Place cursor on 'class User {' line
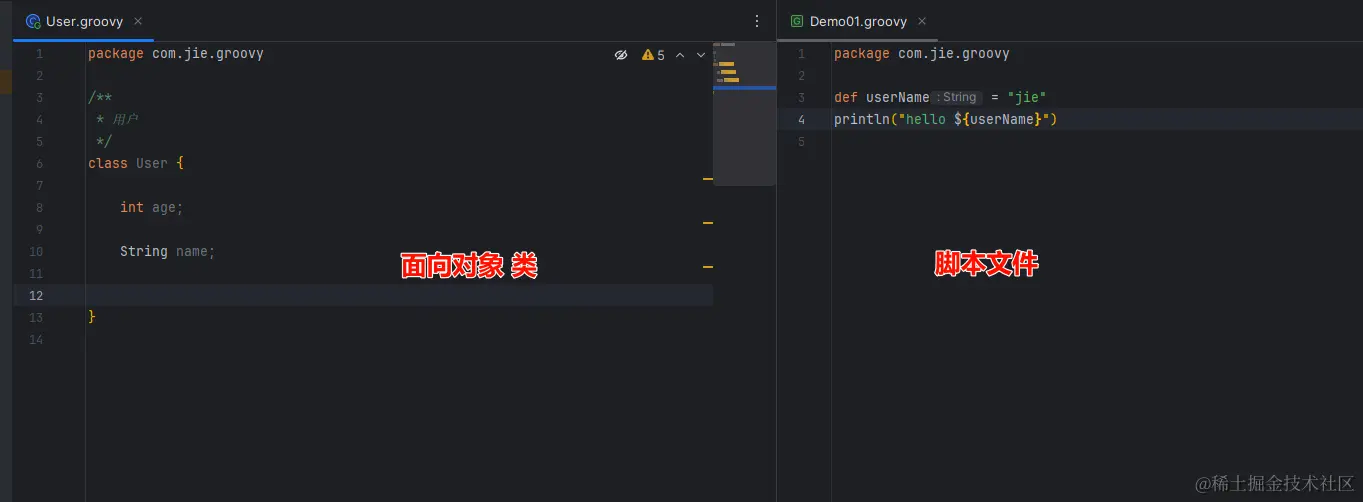This screenshot has height=502, width=1363. coord(136,163)
